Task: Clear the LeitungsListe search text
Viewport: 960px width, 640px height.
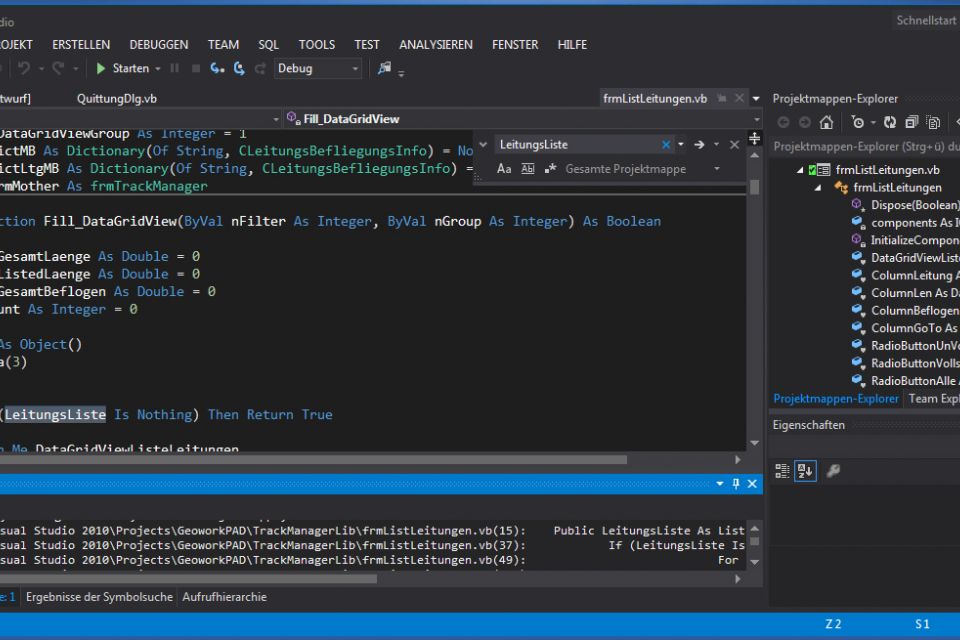Action: (667, 145)
